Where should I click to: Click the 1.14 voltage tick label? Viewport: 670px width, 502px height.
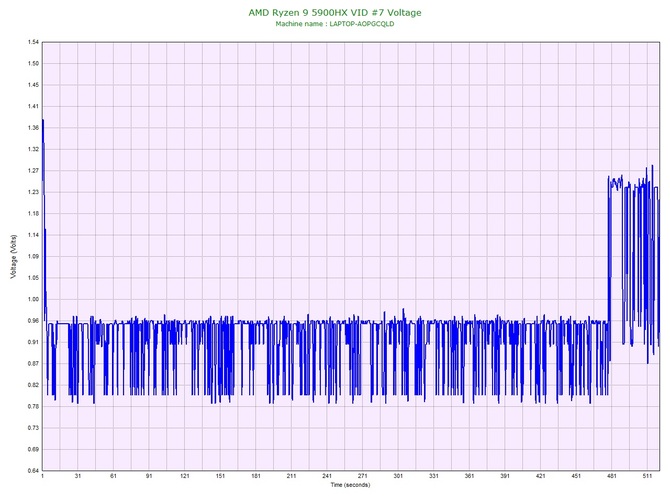click(x=33, y=235)
